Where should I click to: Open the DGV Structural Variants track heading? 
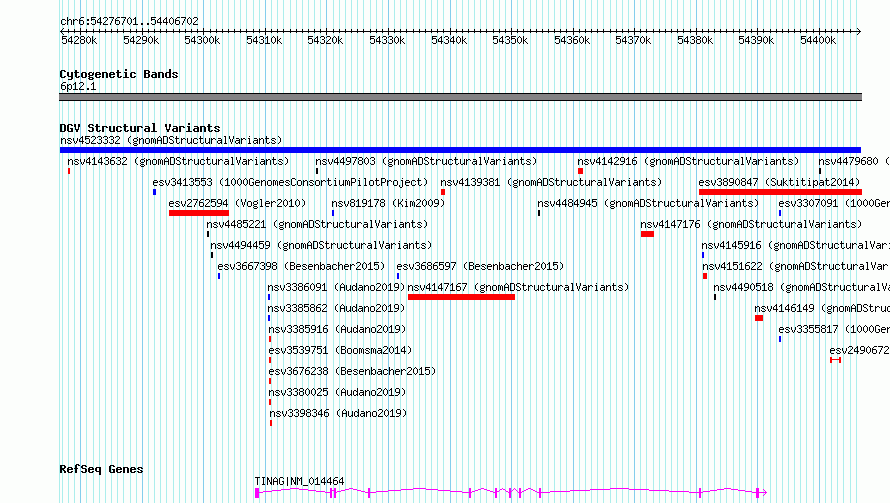(140, 128)
